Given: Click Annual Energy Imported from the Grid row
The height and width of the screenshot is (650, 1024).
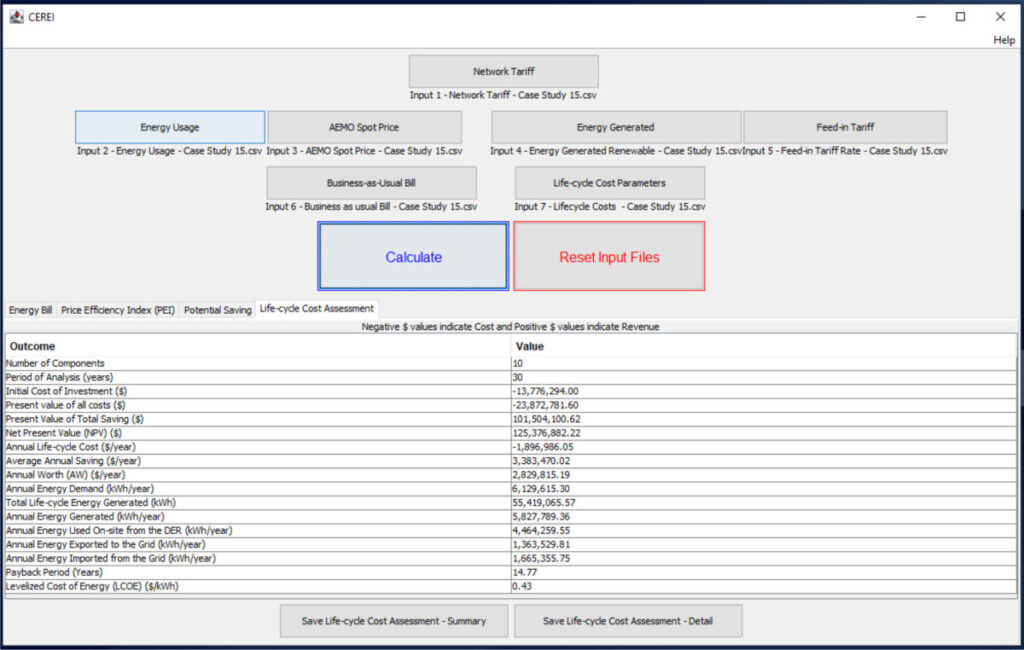Looking at the screenshot, I should pos(511,559).
